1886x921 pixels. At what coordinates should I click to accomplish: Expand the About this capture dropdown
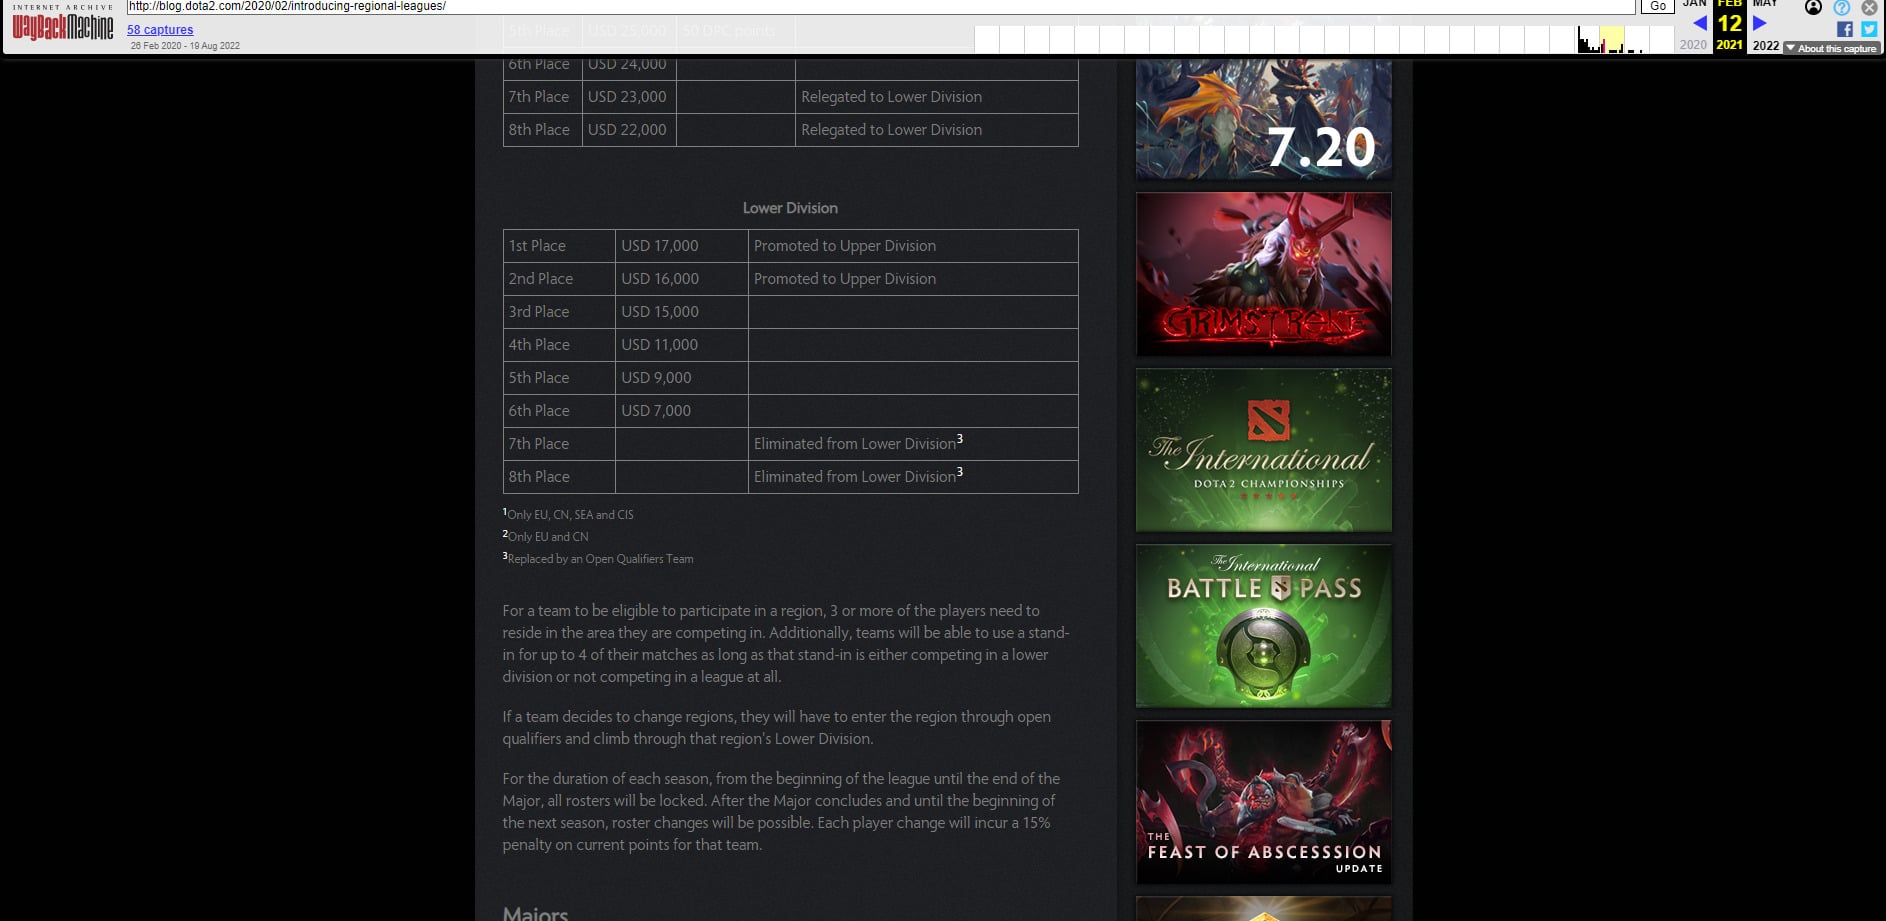click(1832, 48)
